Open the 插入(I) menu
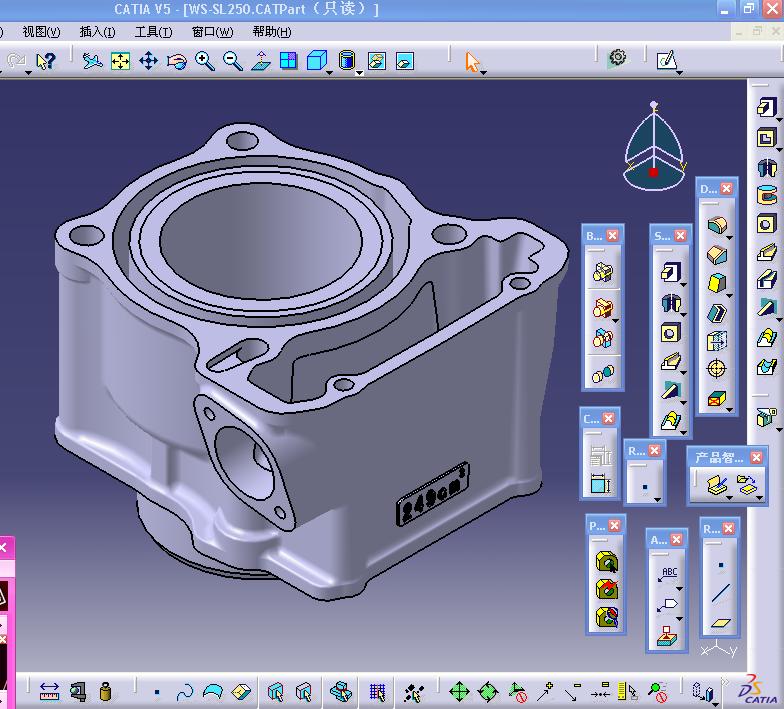Screen dimensions: 784x709 tap(98, 32)
